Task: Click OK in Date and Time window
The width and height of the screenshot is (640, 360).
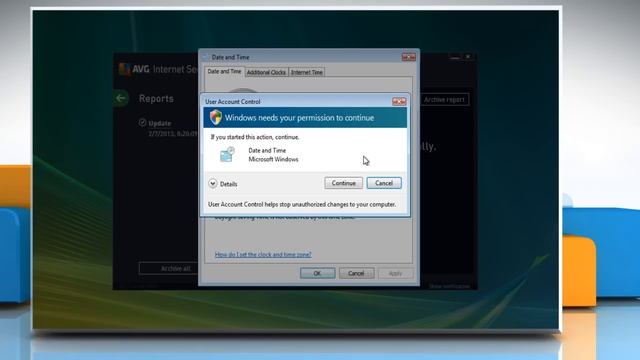Action: pos(318,273)
